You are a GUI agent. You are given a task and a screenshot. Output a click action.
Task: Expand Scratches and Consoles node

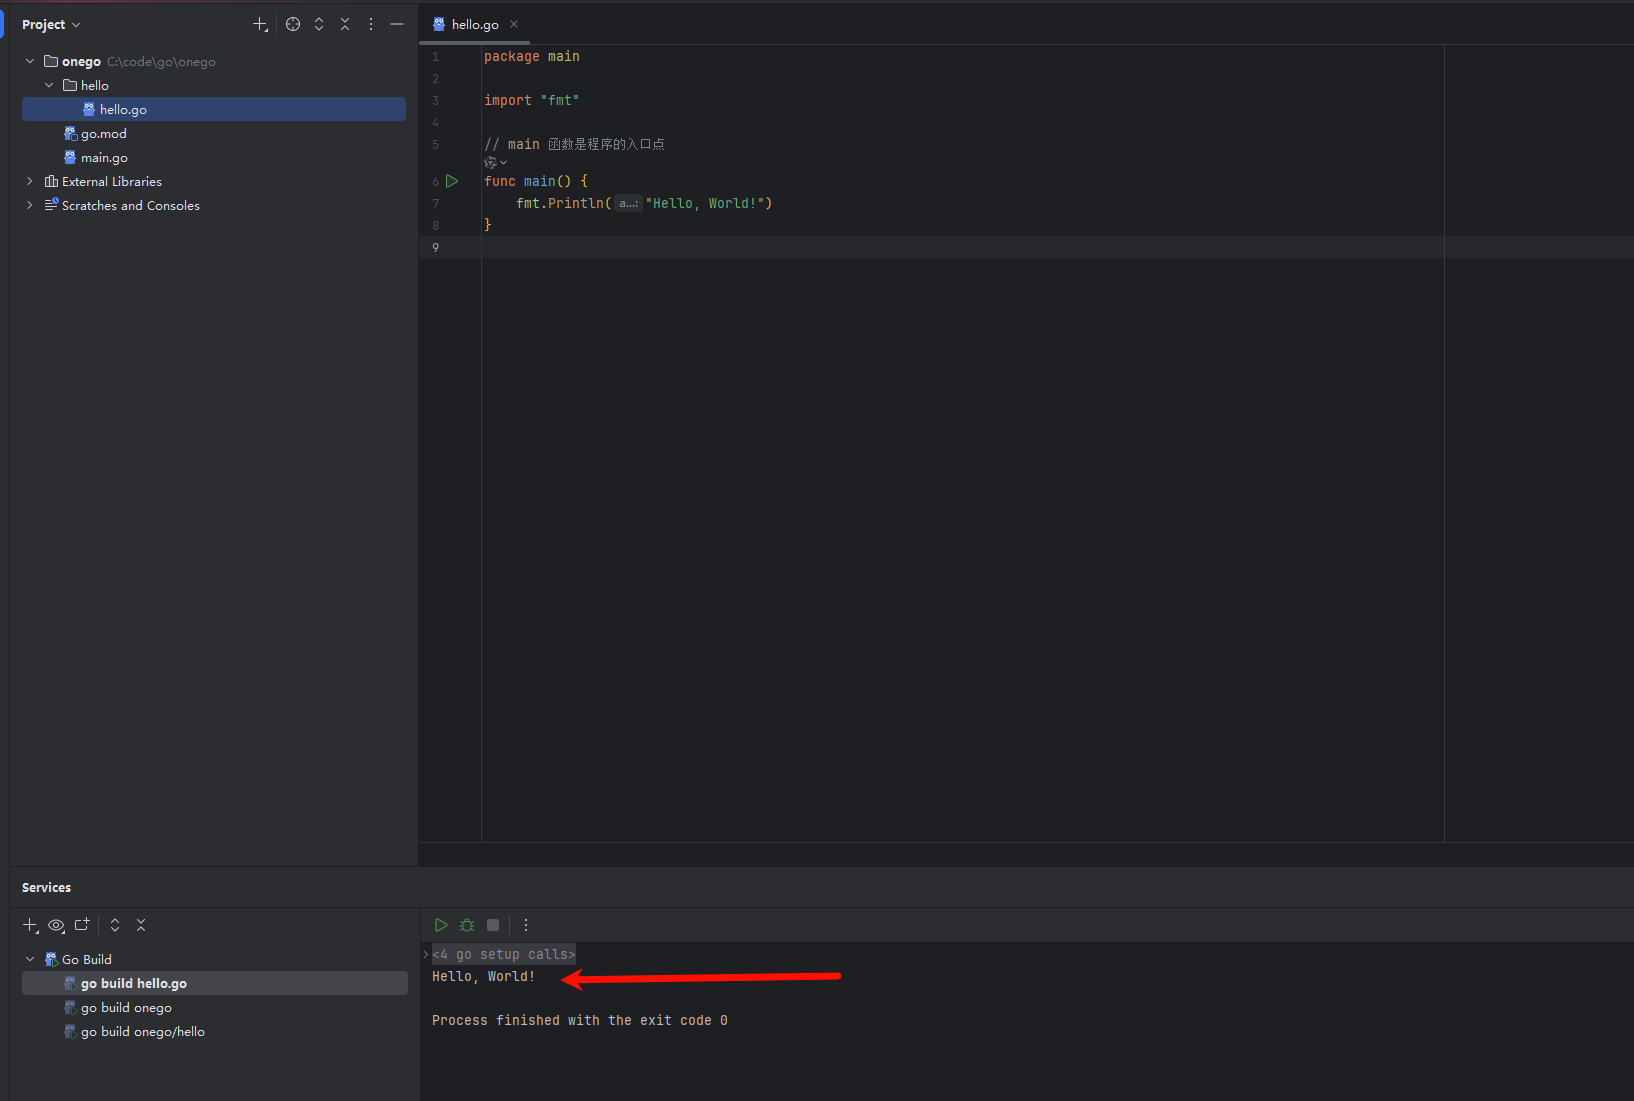[30, 205]
